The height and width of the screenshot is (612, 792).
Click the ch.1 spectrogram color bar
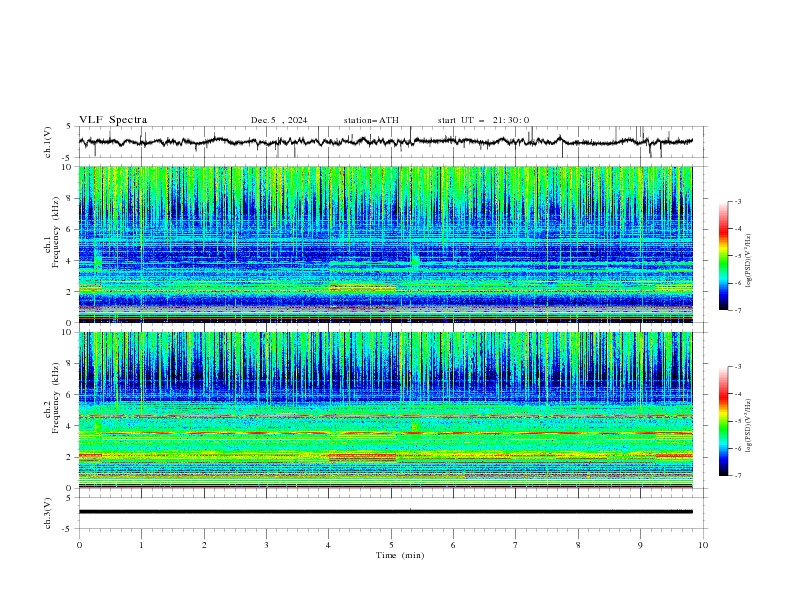click(x=723, y=256)
